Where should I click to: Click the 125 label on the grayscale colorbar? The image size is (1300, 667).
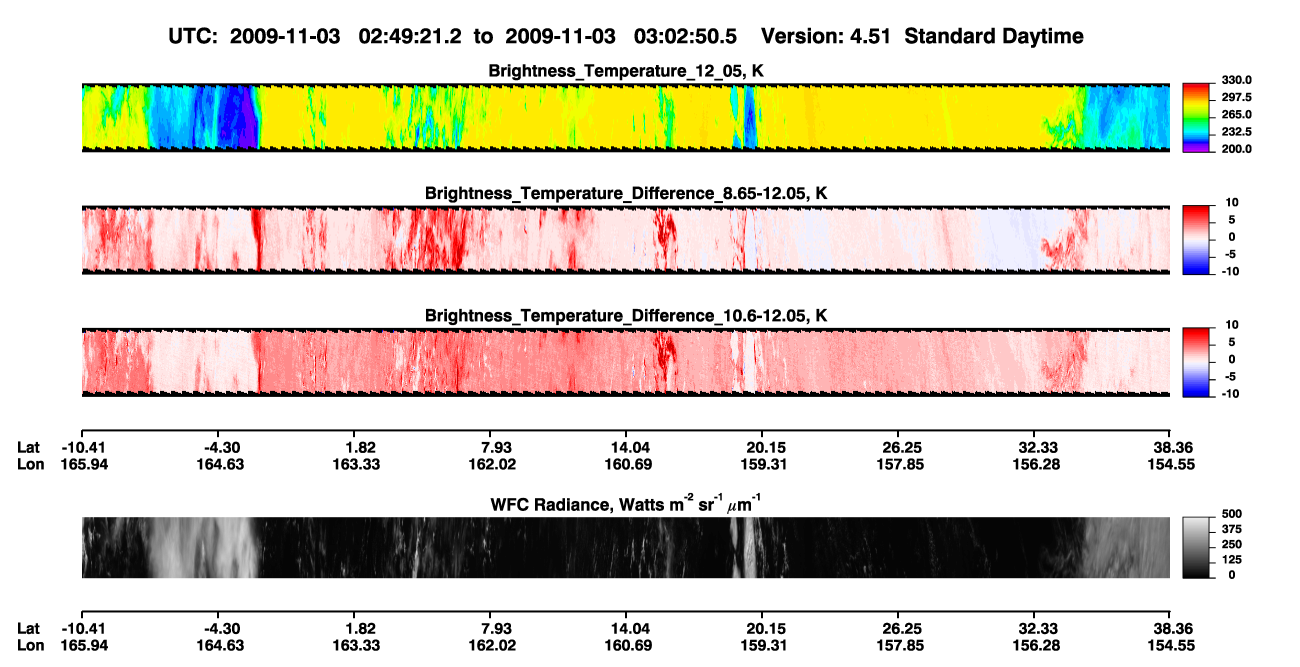click(x=1232, y=560)
